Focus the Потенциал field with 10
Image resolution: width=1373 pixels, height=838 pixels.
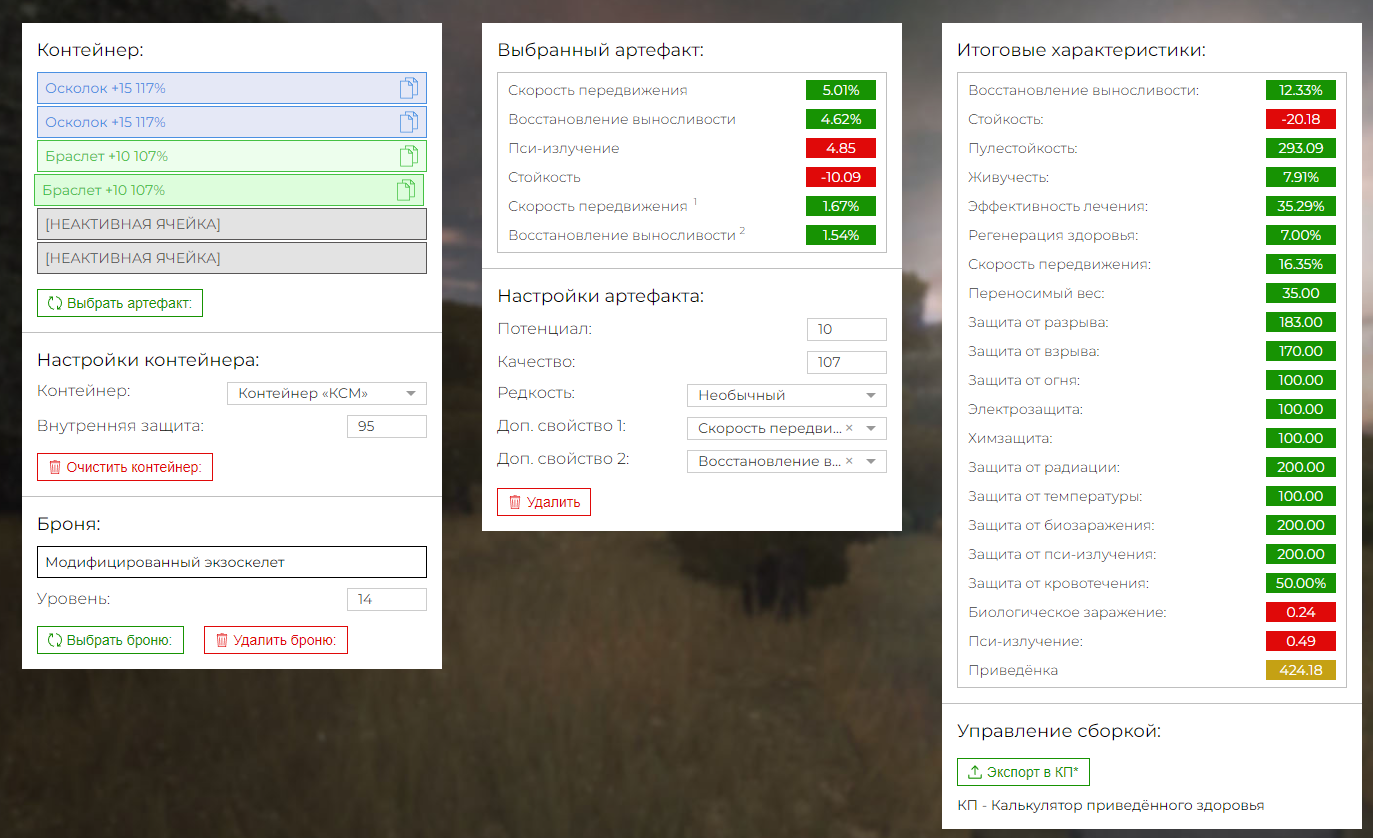[x=847, y=329]
